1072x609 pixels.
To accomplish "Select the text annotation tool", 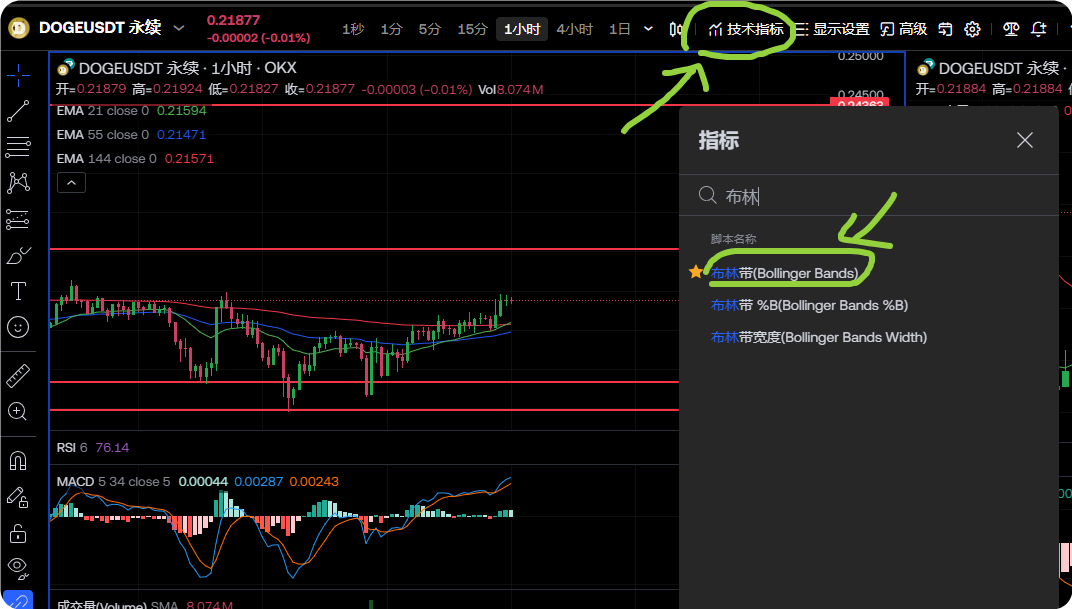I will tap(18, 291).
